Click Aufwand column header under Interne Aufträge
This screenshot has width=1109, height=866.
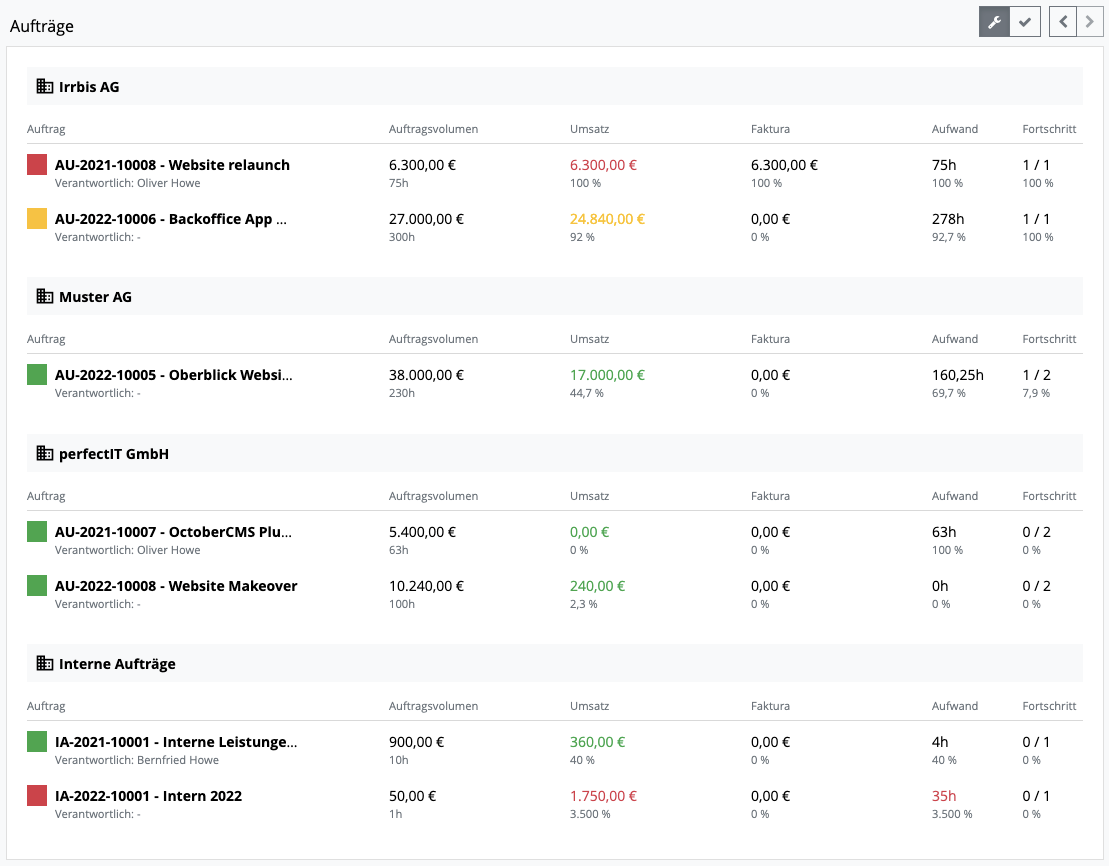click(x=955, y=706)
